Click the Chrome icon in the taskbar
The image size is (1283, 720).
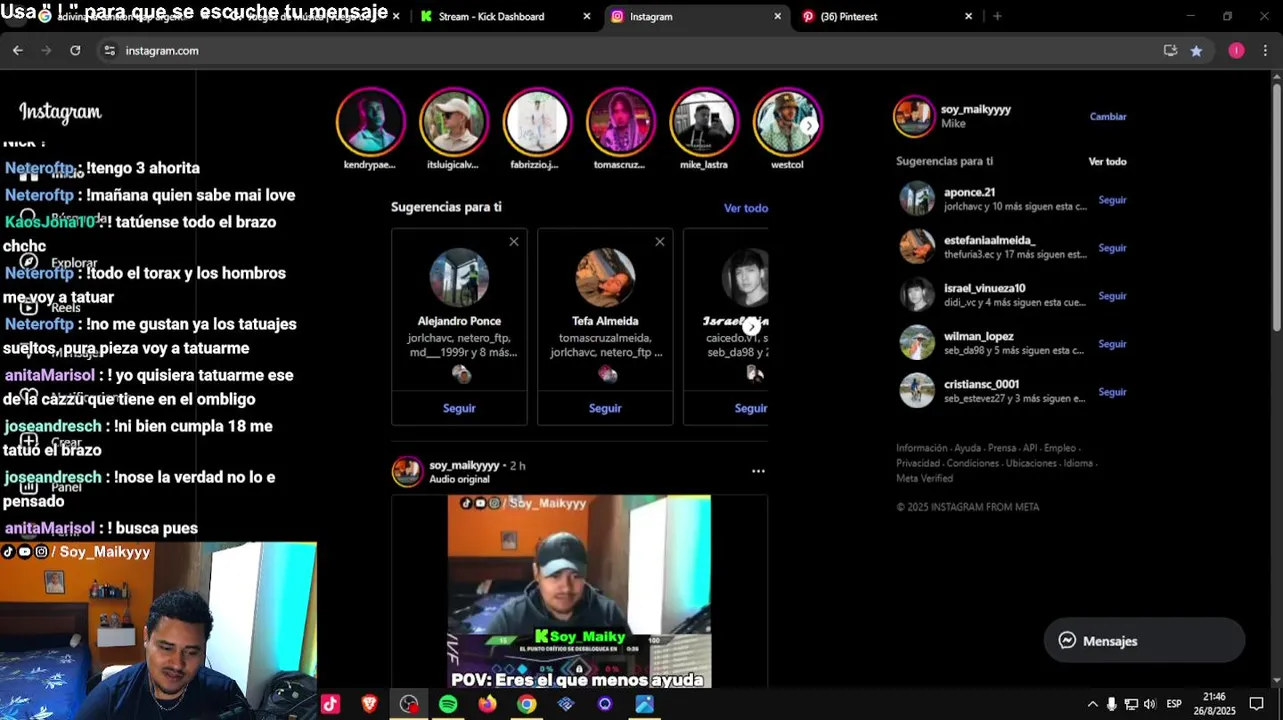[x=526, y=704]
